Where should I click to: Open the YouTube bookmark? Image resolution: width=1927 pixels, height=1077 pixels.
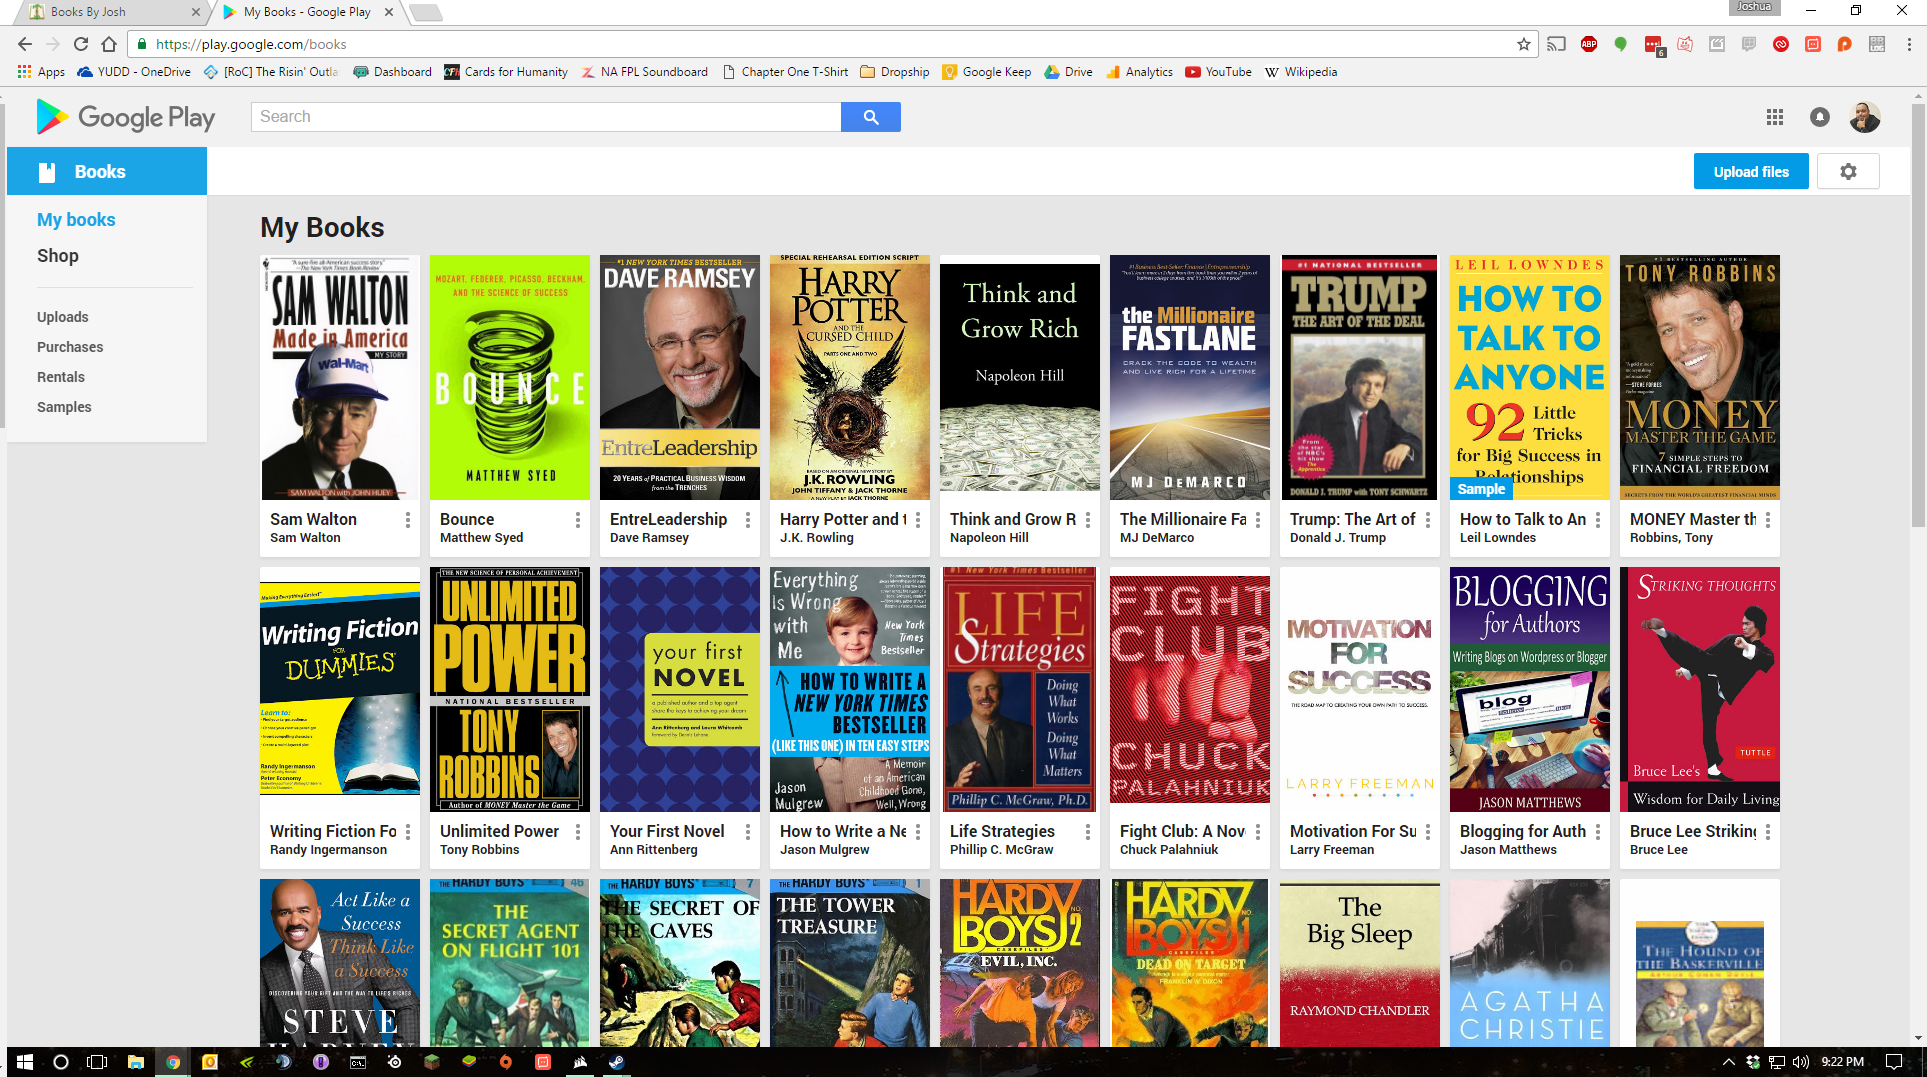coord(1218,72)
